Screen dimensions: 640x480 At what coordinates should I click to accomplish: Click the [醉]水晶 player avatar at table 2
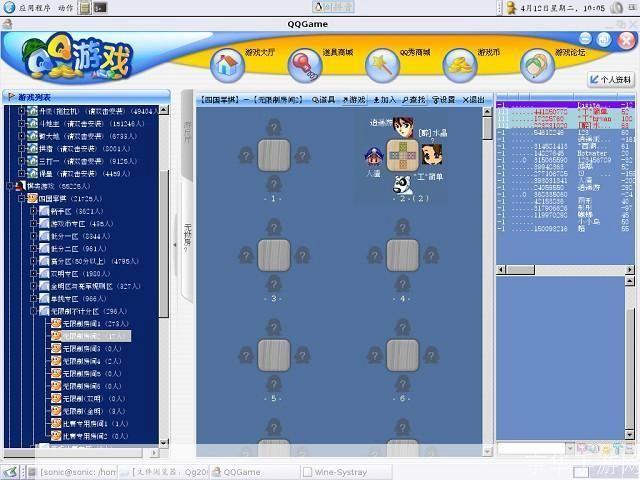[431, 154]
